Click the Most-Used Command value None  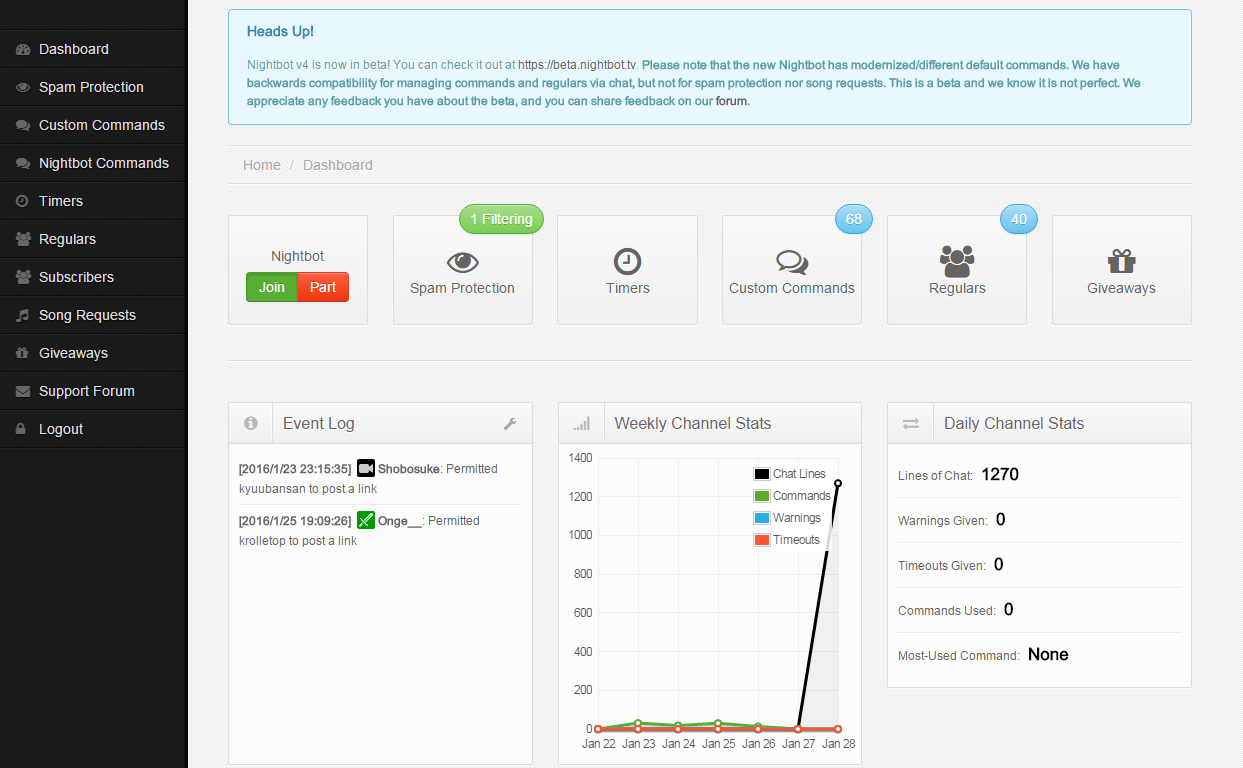[x=1048, y=654]
